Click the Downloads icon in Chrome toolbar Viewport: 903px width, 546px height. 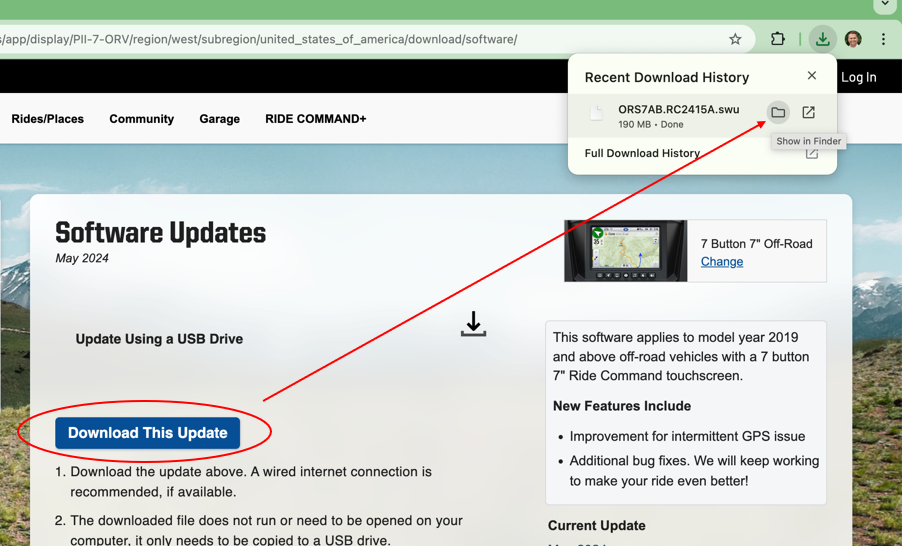coord(822,39)
